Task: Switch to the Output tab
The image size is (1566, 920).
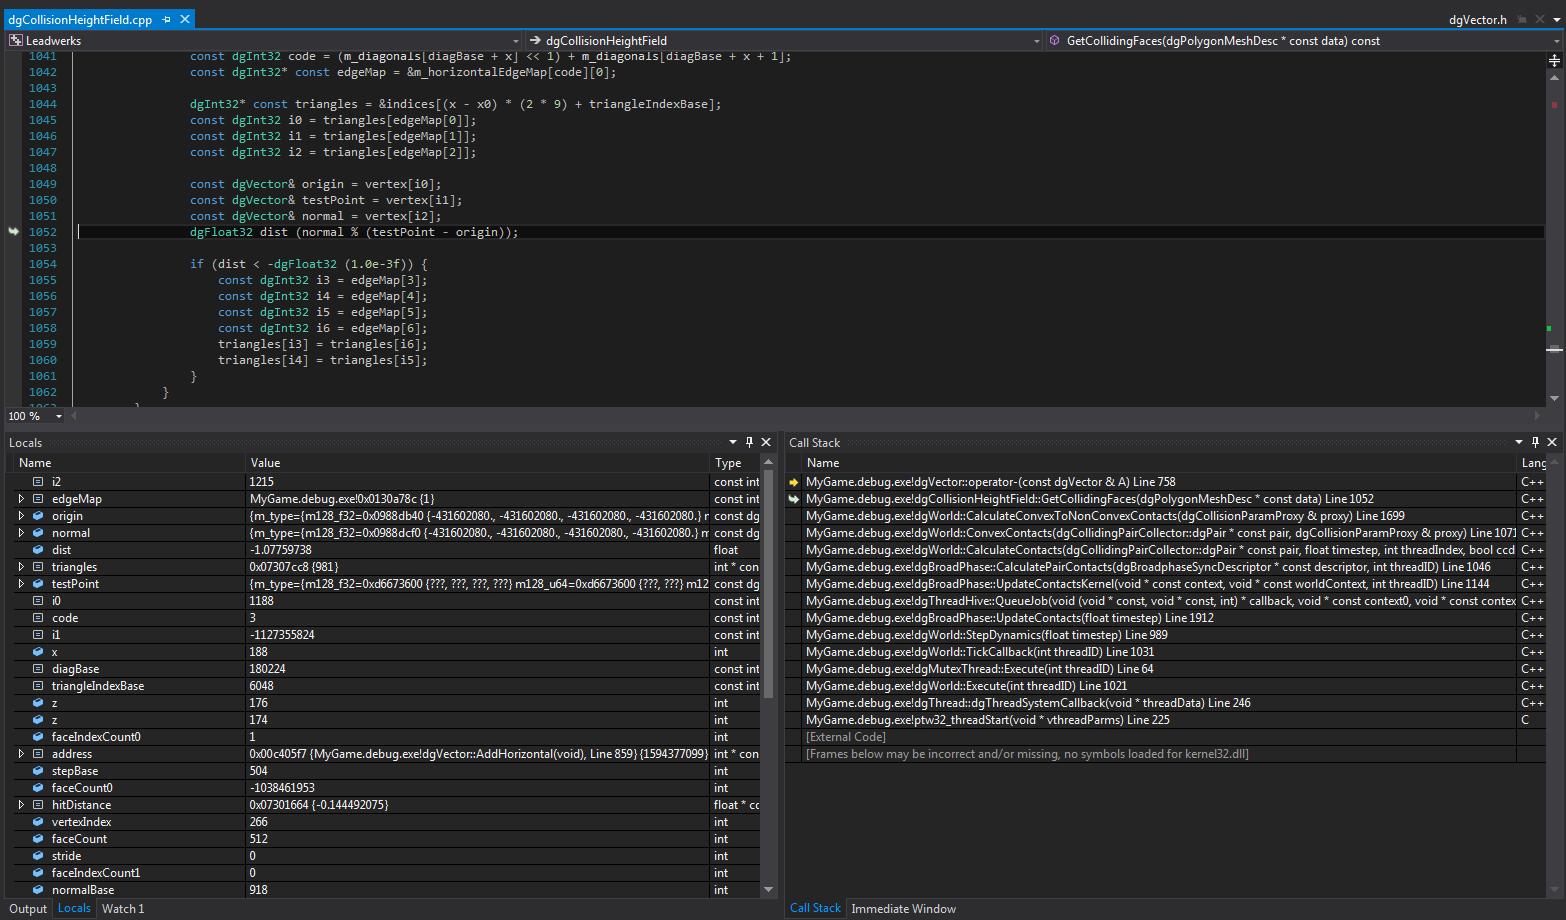Action: (x=28, y=909)
